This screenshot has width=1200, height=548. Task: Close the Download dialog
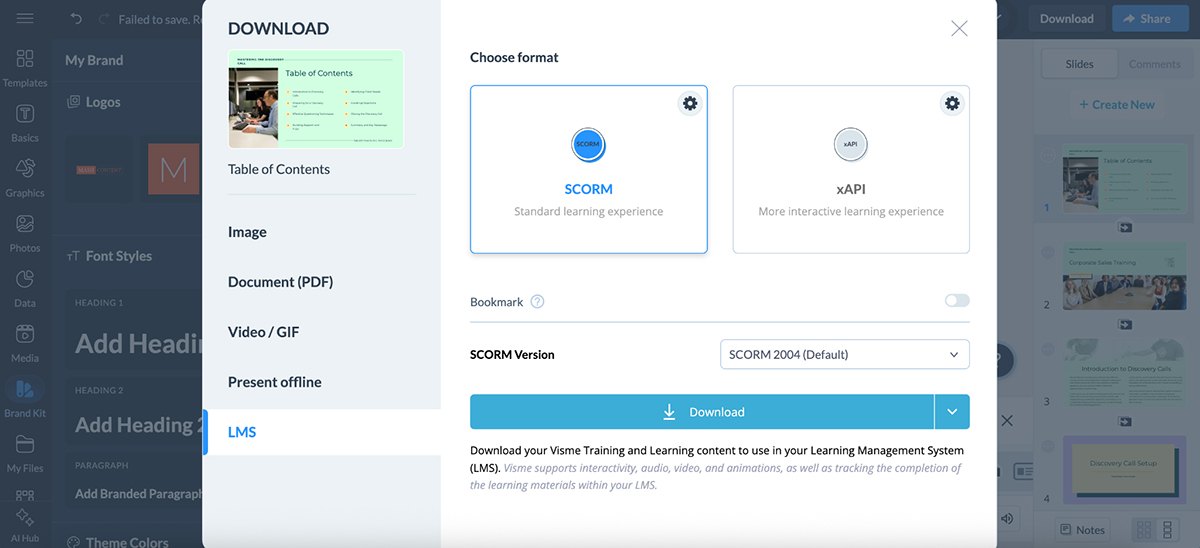pyautogui.click(x=959, y=29)
